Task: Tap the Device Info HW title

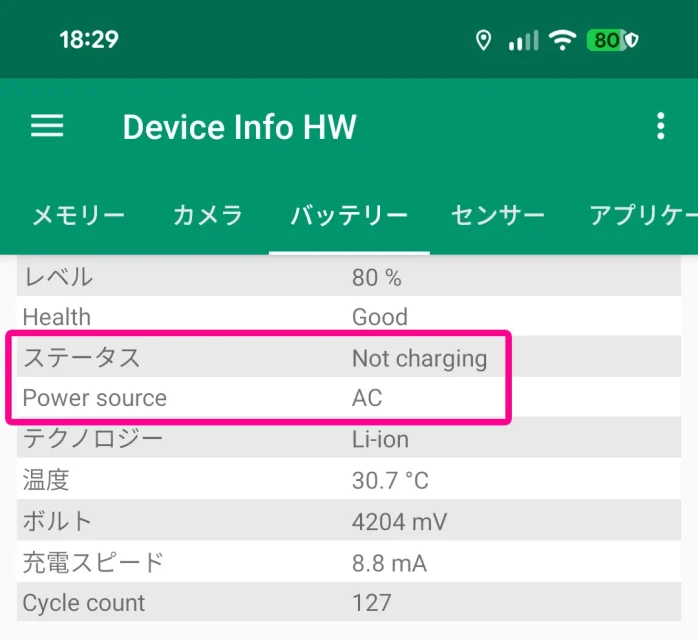Action: tap(239, 127)
